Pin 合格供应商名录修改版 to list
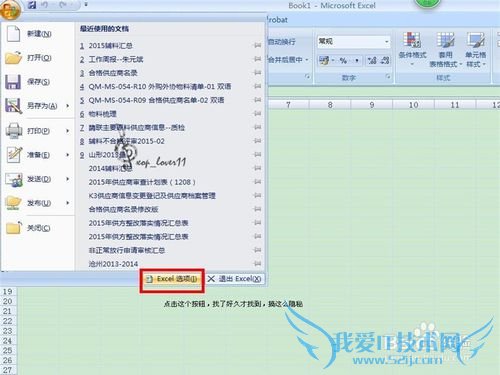Viewport: 500px width, 375px height. coord(258,209)
